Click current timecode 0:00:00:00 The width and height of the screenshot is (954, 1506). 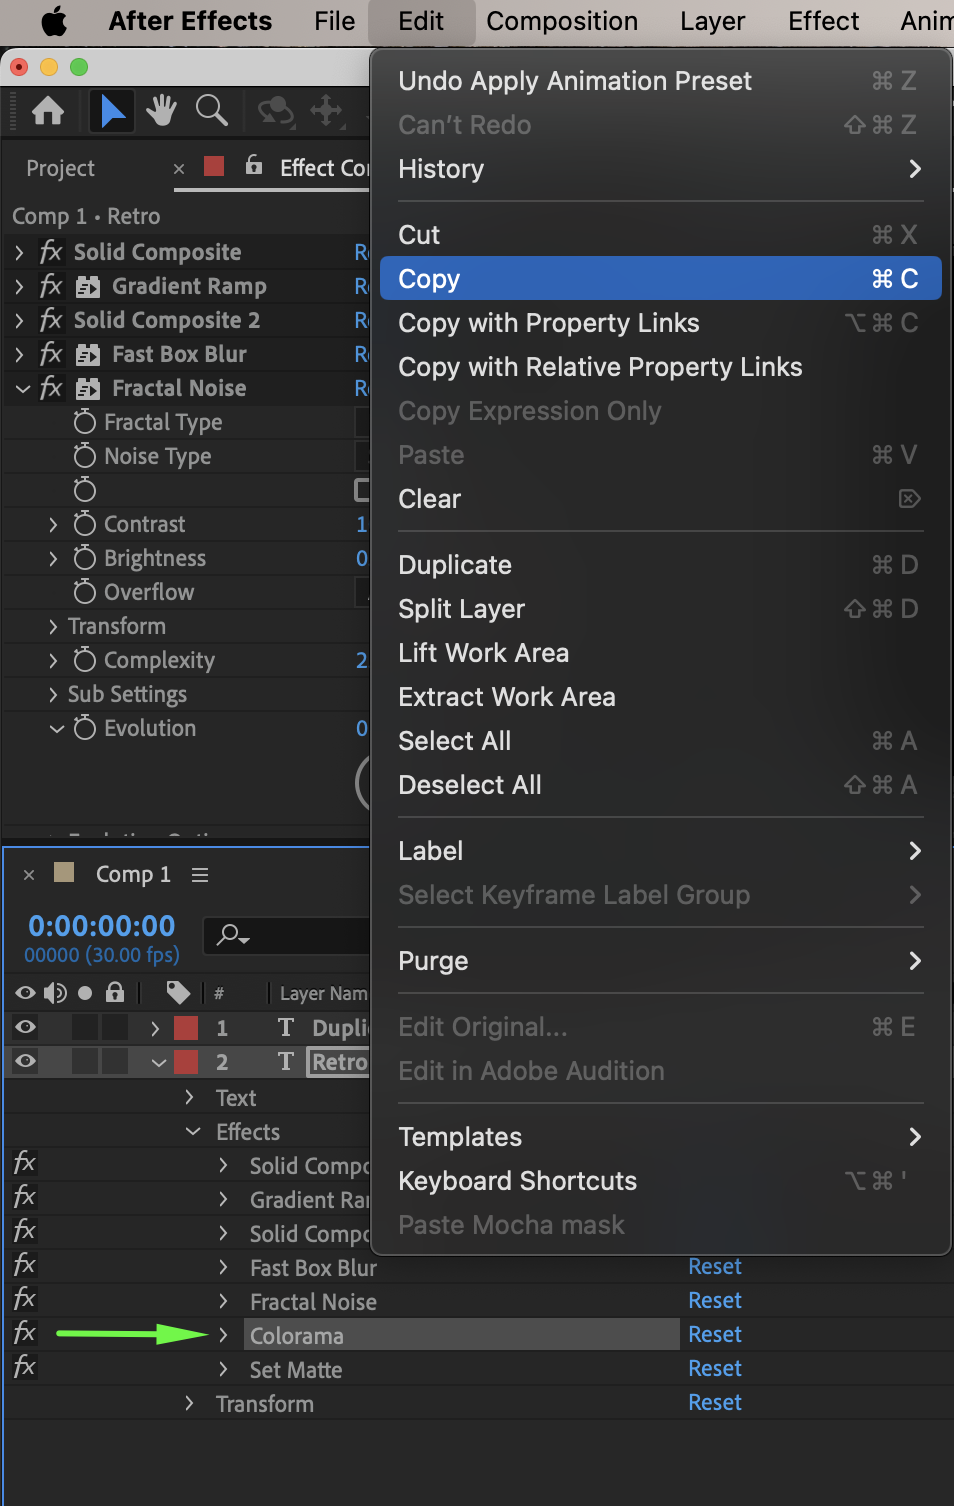(x=102, y=926)
